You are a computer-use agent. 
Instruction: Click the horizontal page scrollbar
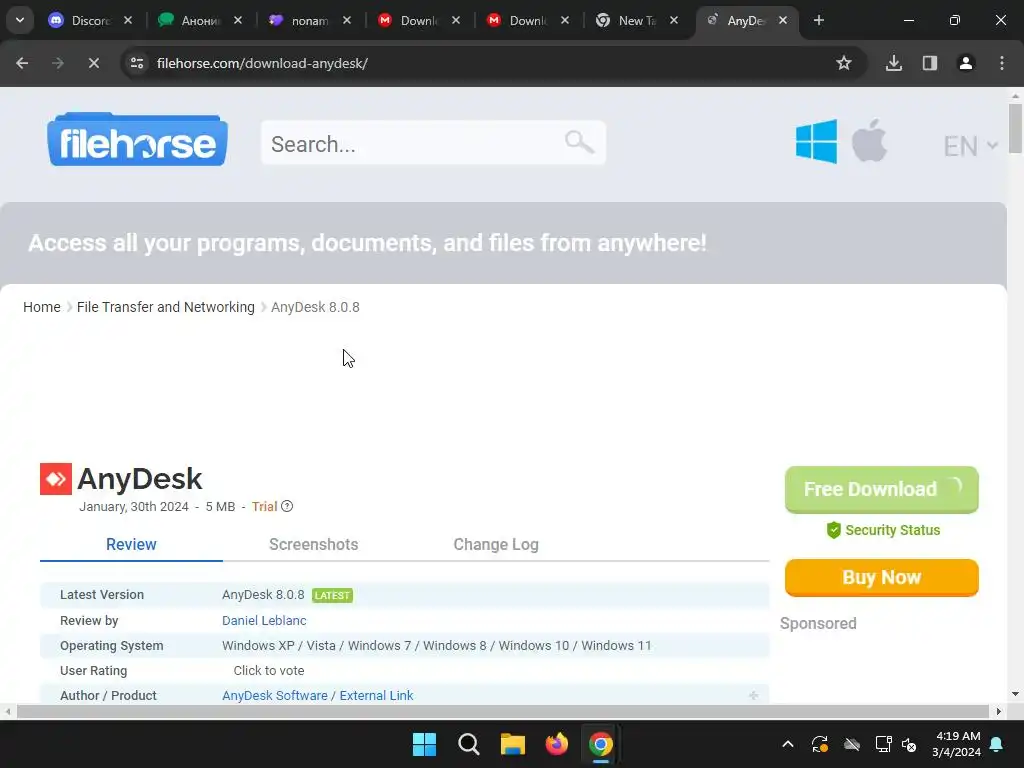tap(503, 711)
